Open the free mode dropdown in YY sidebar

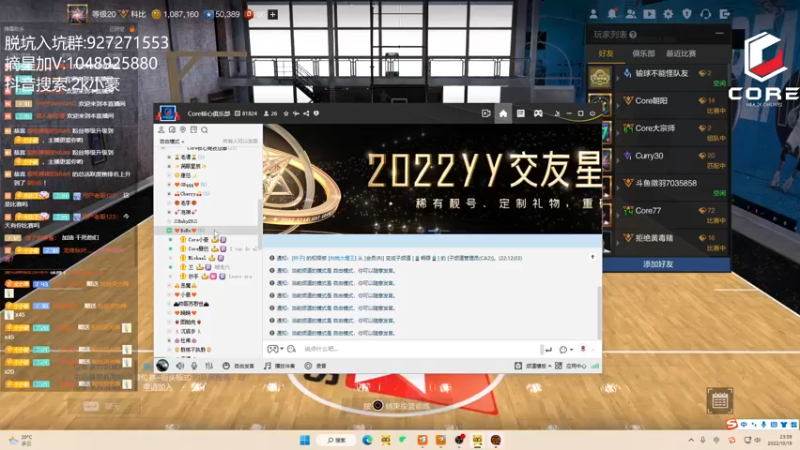click(172, 141)
